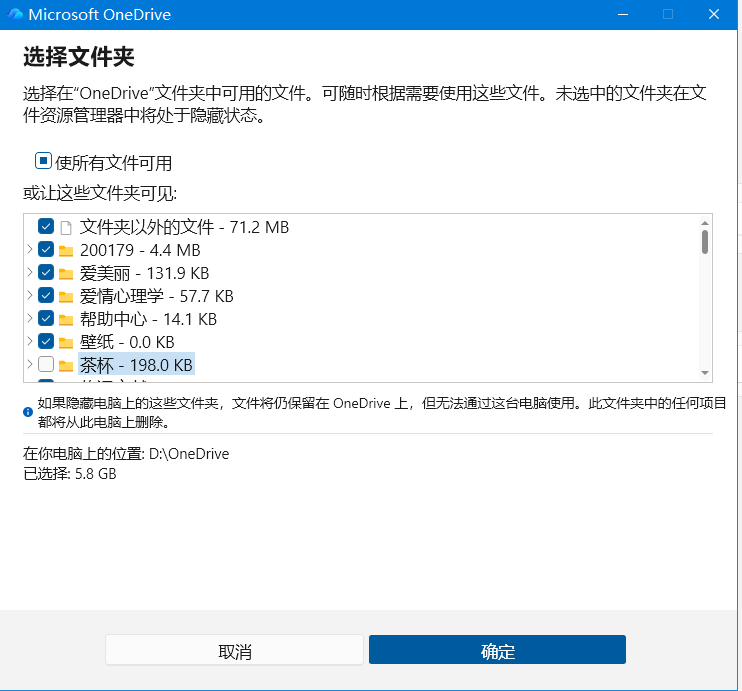742x691 pixels.
Task: Click the 选择文件夹 heading
Action: click(x=79, y=57)
